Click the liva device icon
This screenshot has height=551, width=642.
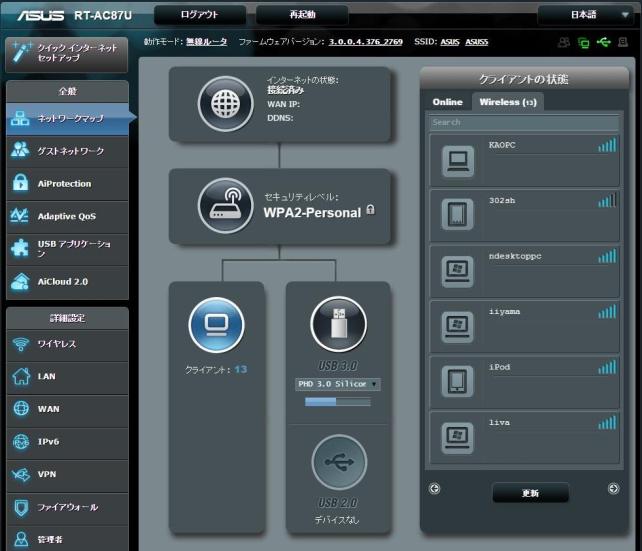(x=457, y=438)
